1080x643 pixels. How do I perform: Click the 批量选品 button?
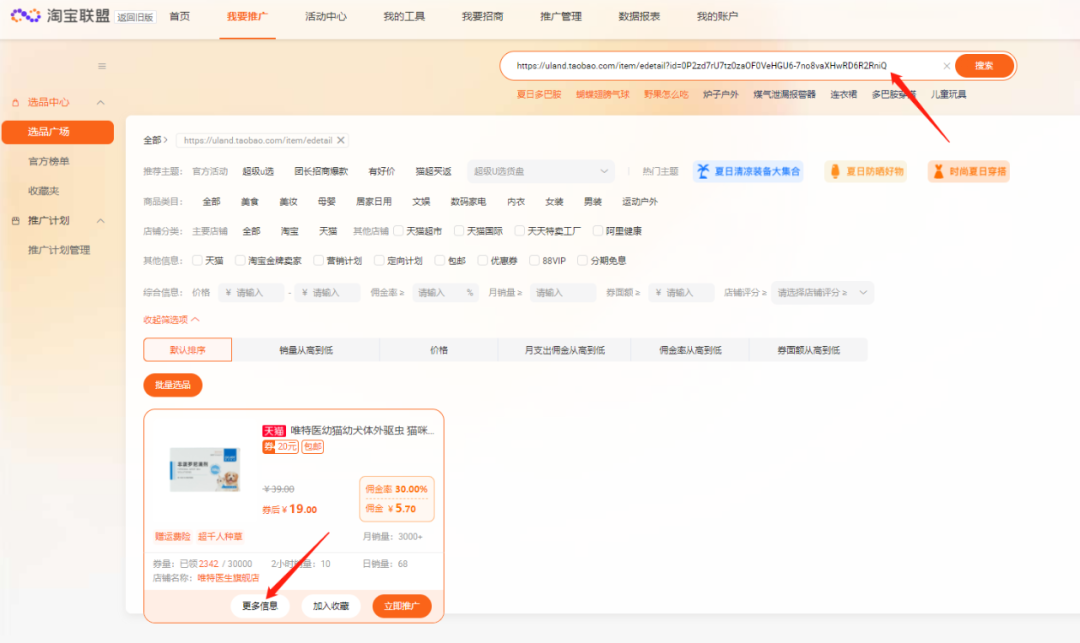(x=173, y=385)
